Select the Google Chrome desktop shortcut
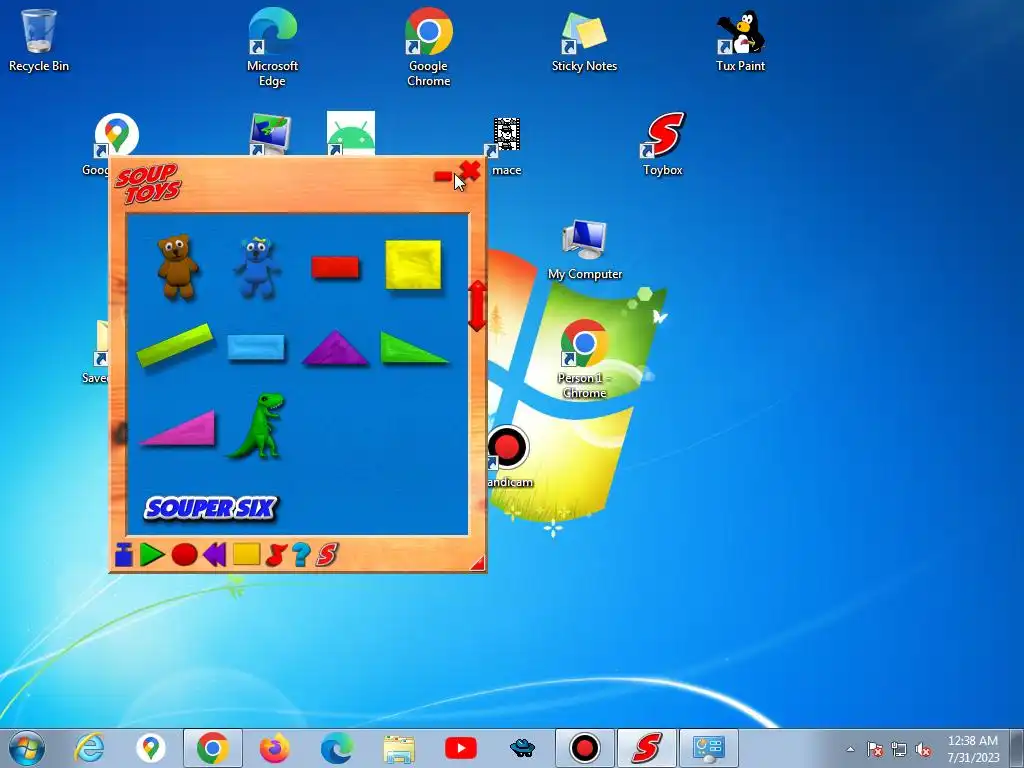 428,47
